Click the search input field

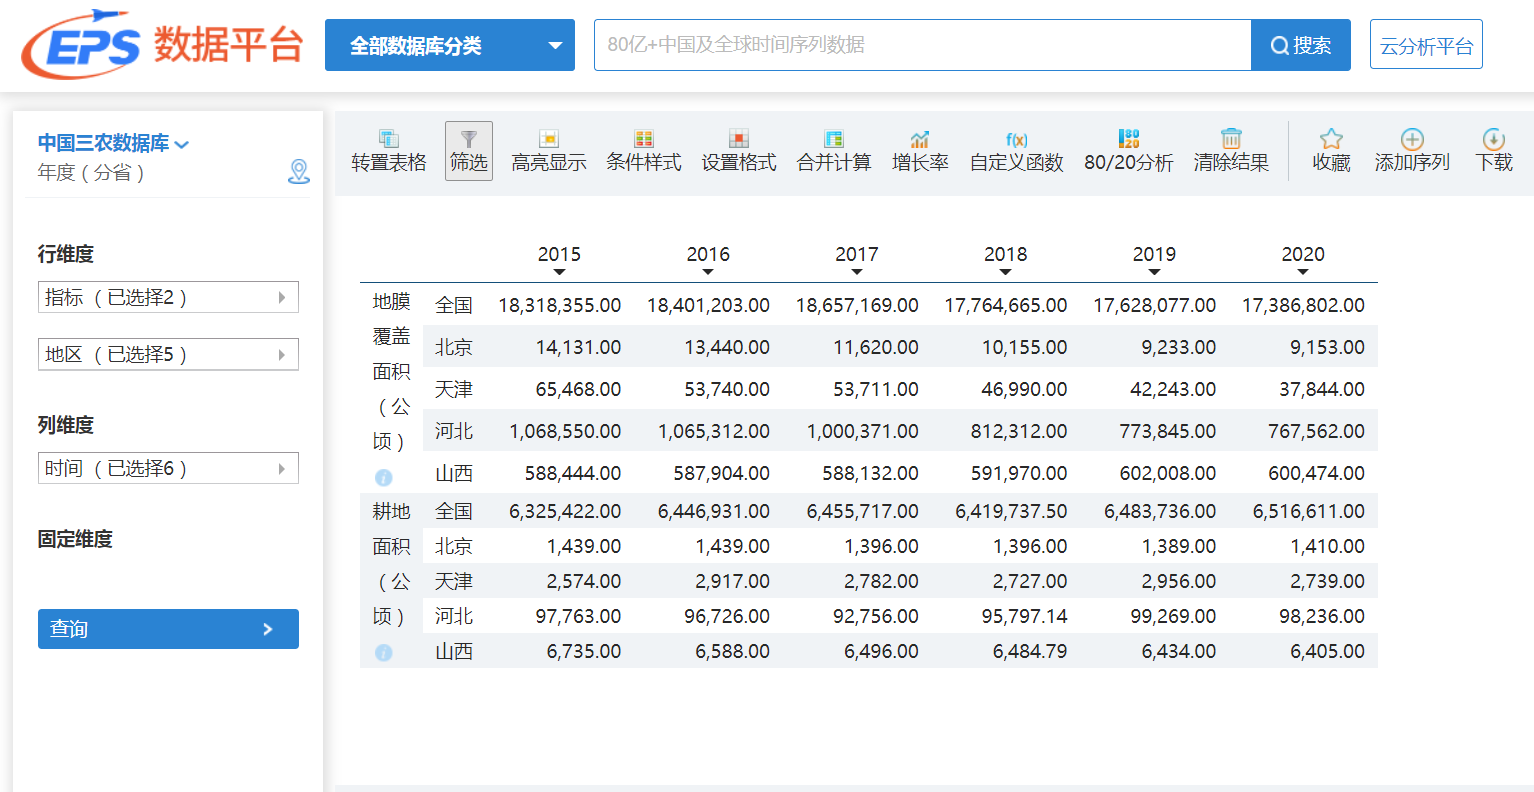[922, 45]
